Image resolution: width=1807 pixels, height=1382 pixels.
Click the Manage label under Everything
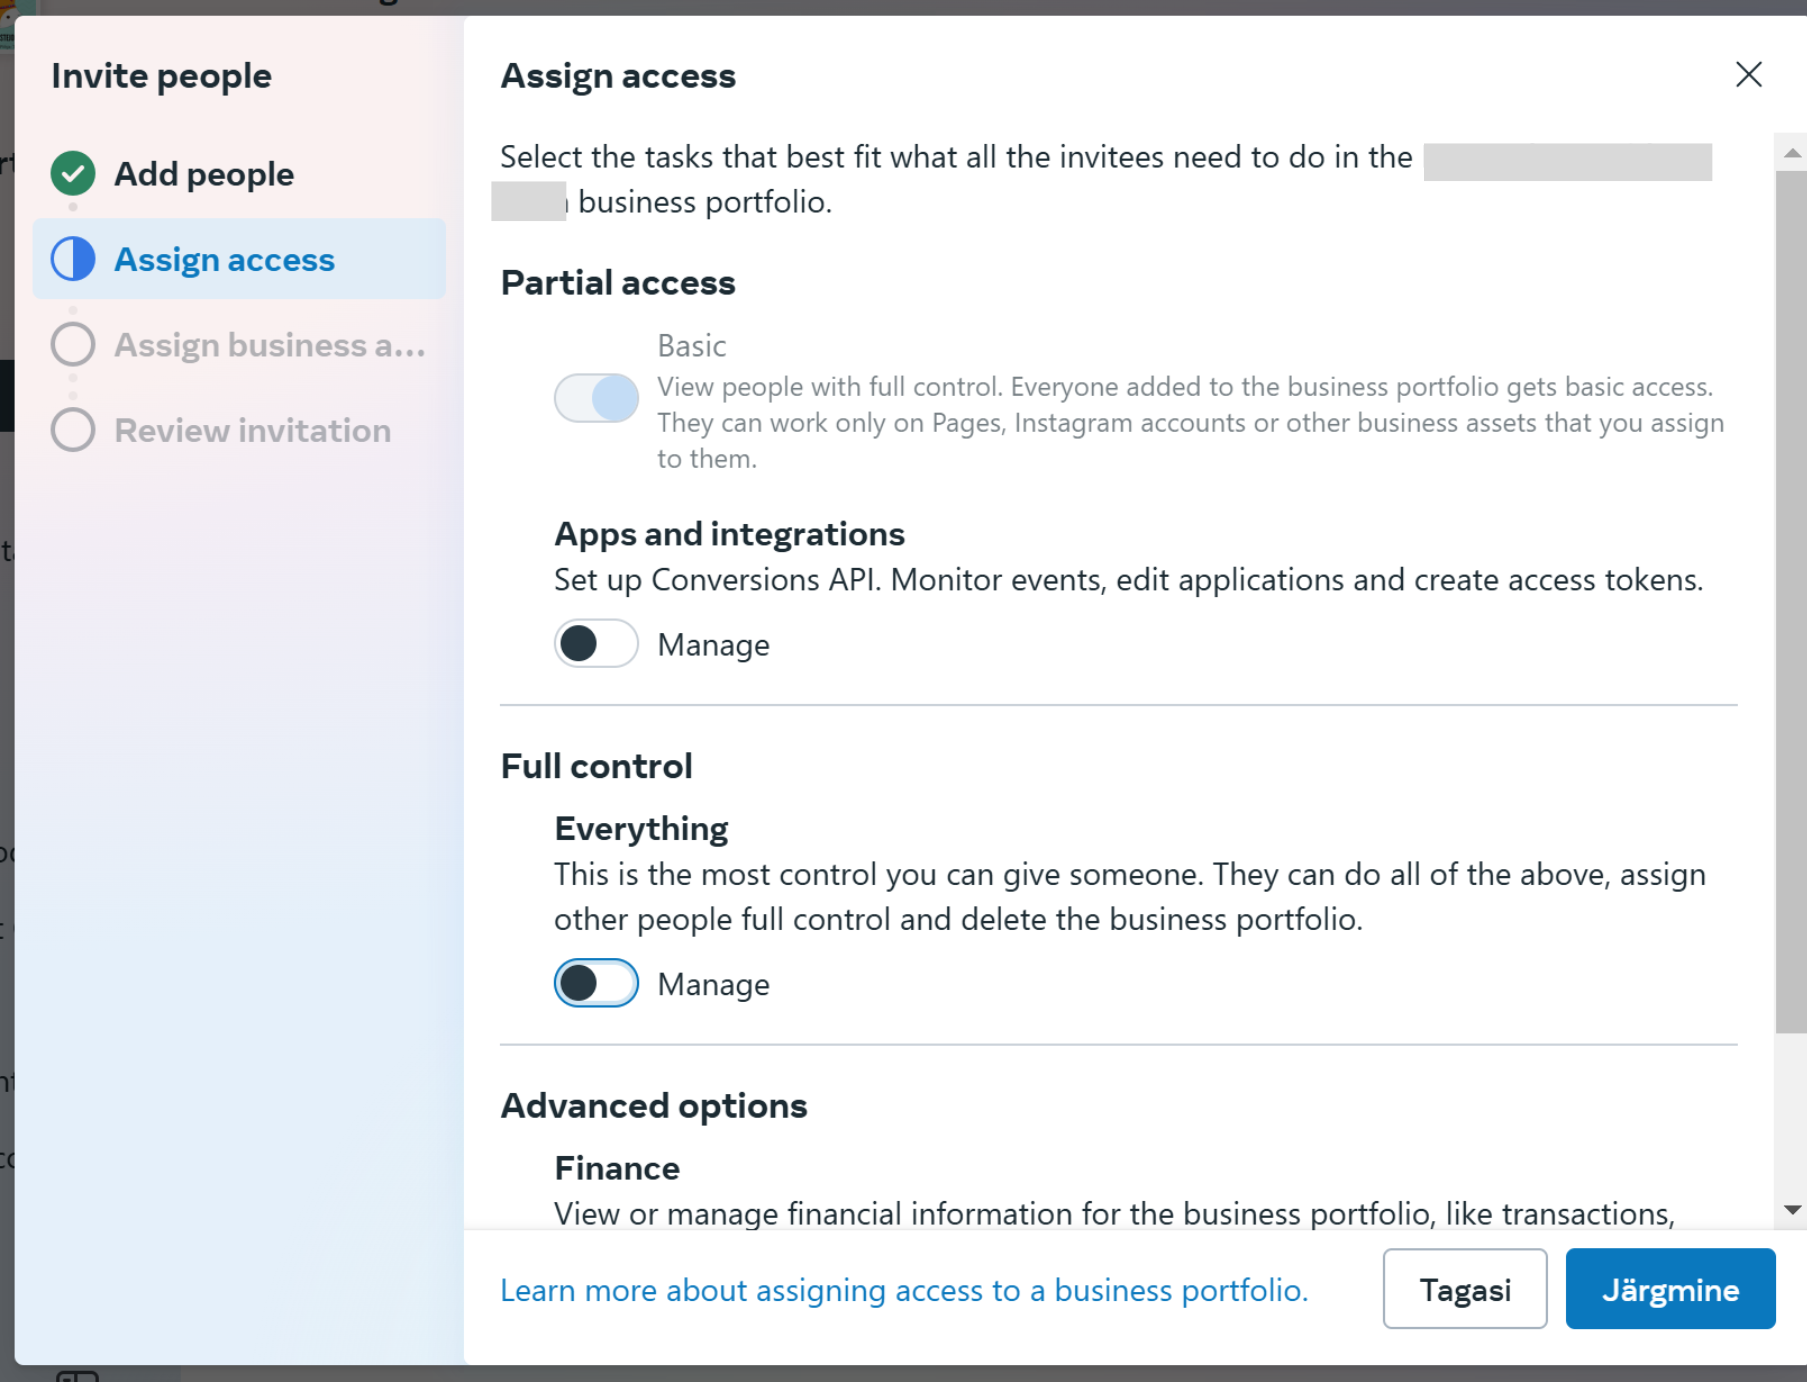click(x=713, y=985)
